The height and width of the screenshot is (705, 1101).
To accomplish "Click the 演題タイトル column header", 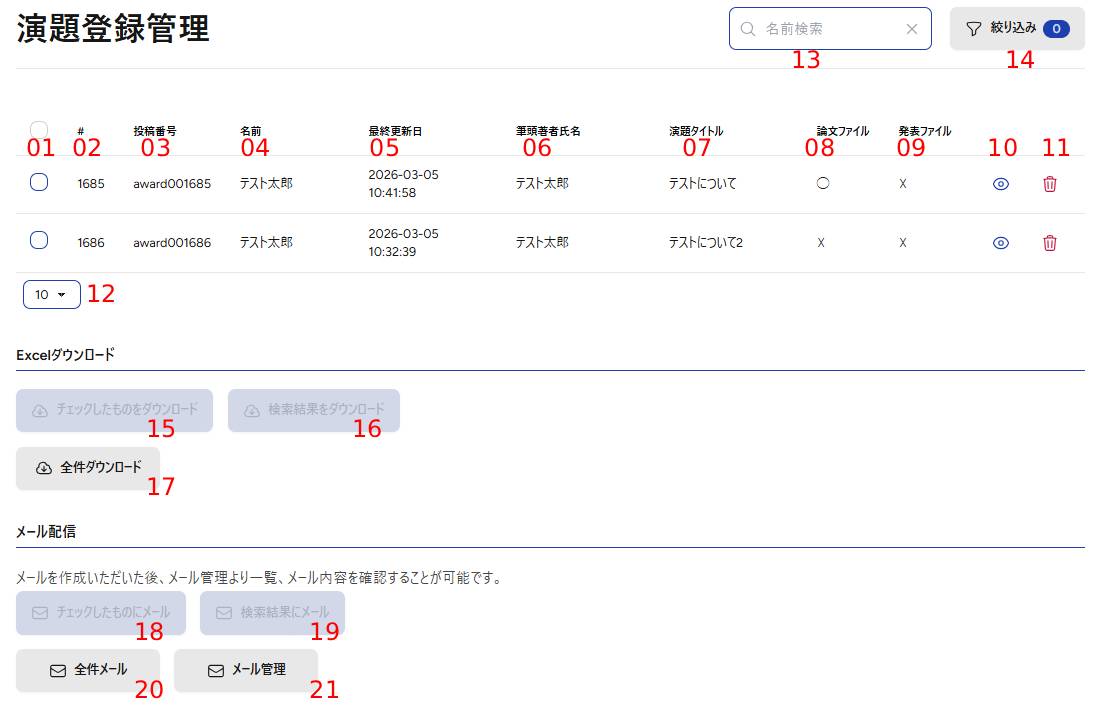I will pos(696,131).
